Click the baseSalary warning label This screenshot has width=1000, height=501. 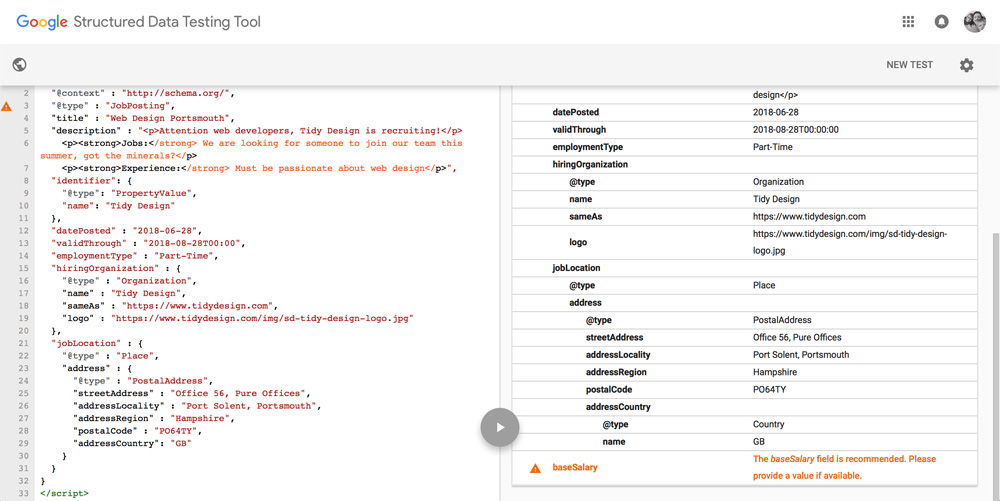point(575,468)
